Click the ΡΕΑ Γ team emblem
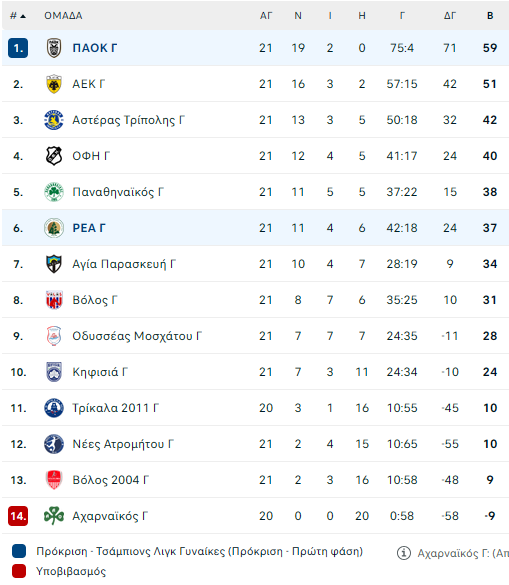 54,228
